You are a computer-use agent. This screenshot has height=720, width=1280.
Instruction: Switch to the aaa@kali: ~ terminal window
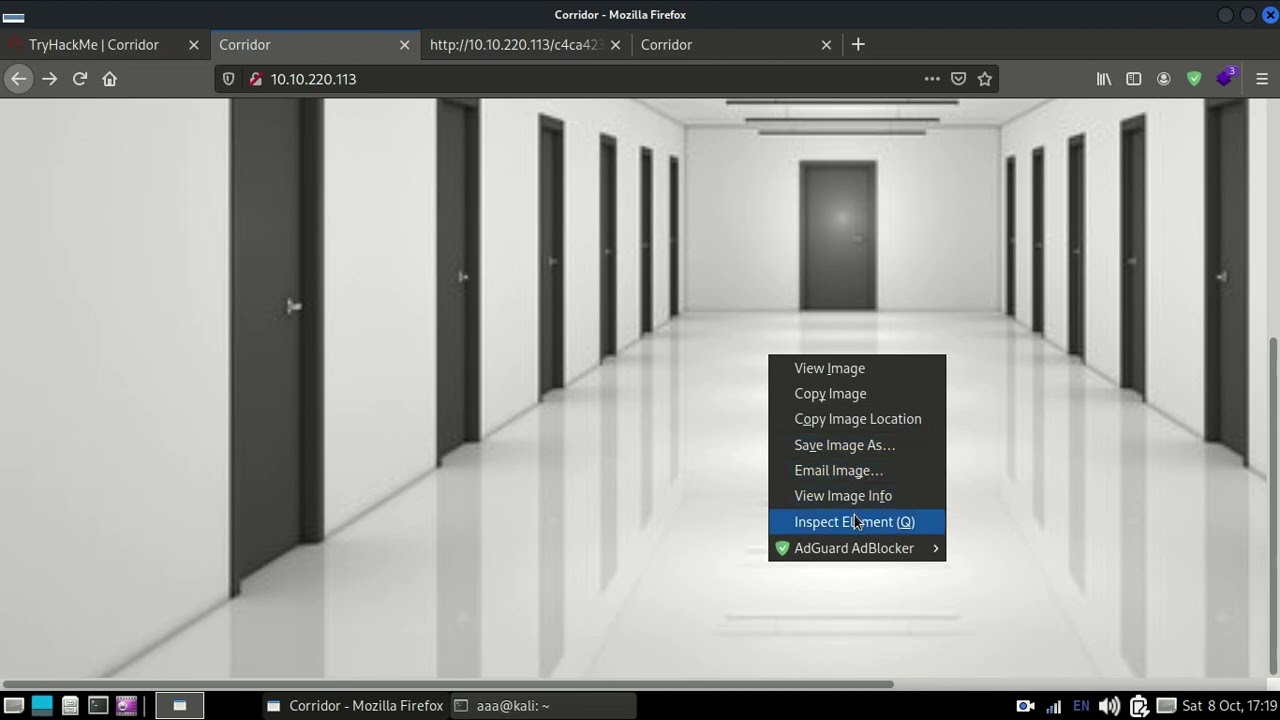541,705
